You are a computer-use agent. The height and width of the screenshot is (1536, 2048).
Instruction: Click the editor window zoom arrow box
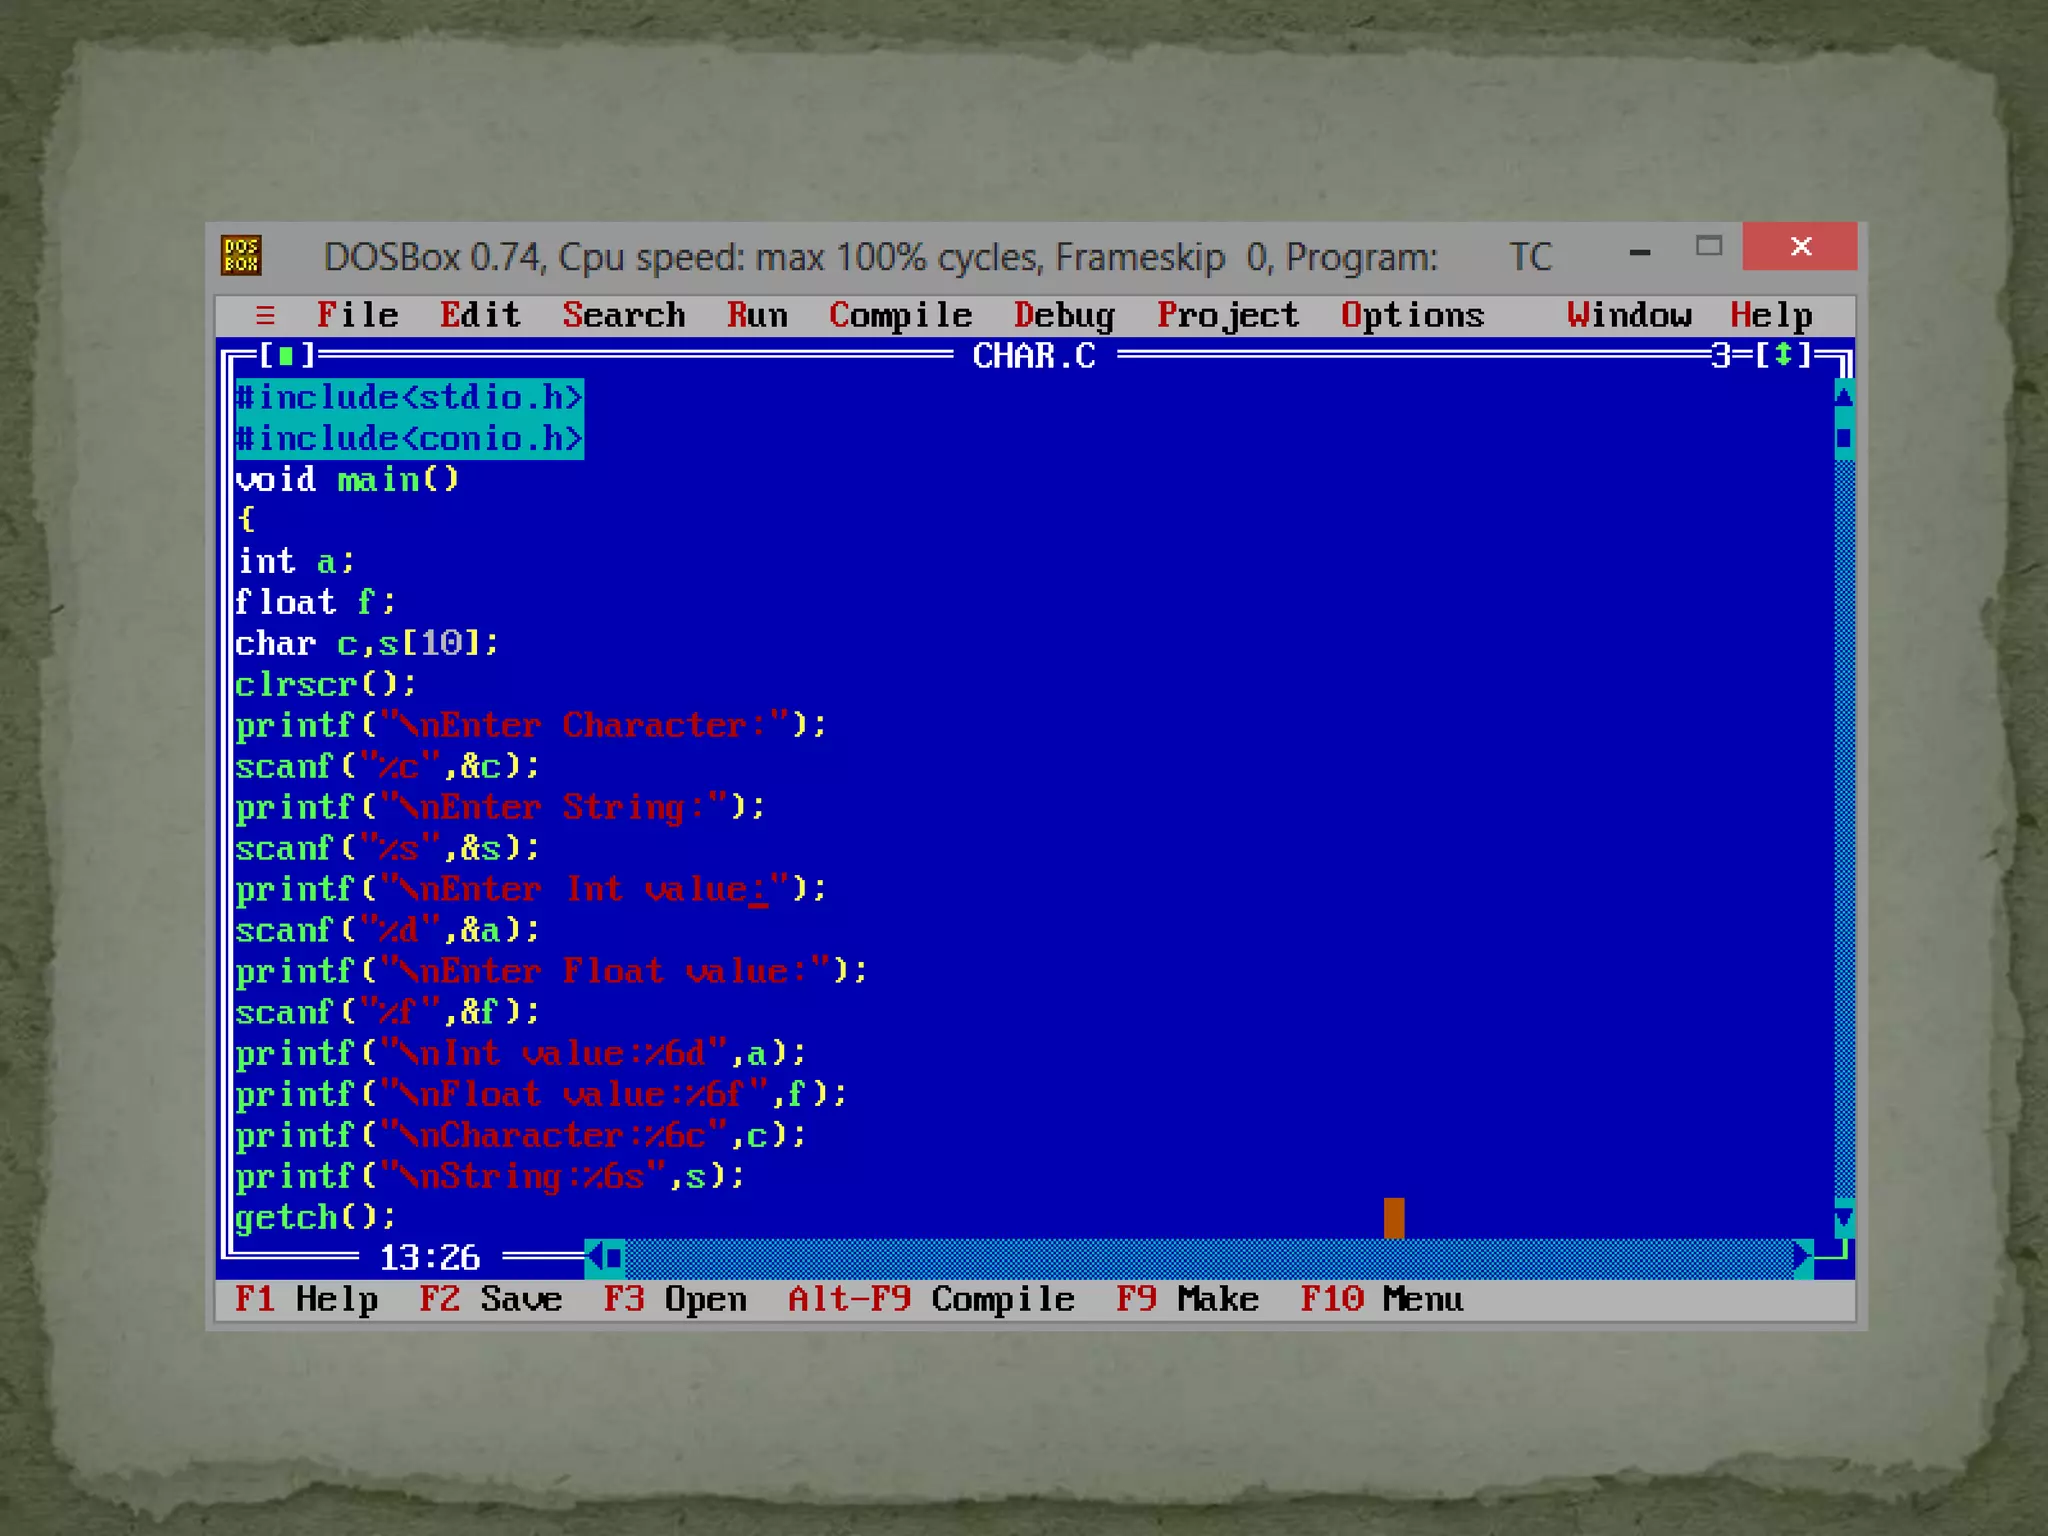pos(1783,355)
